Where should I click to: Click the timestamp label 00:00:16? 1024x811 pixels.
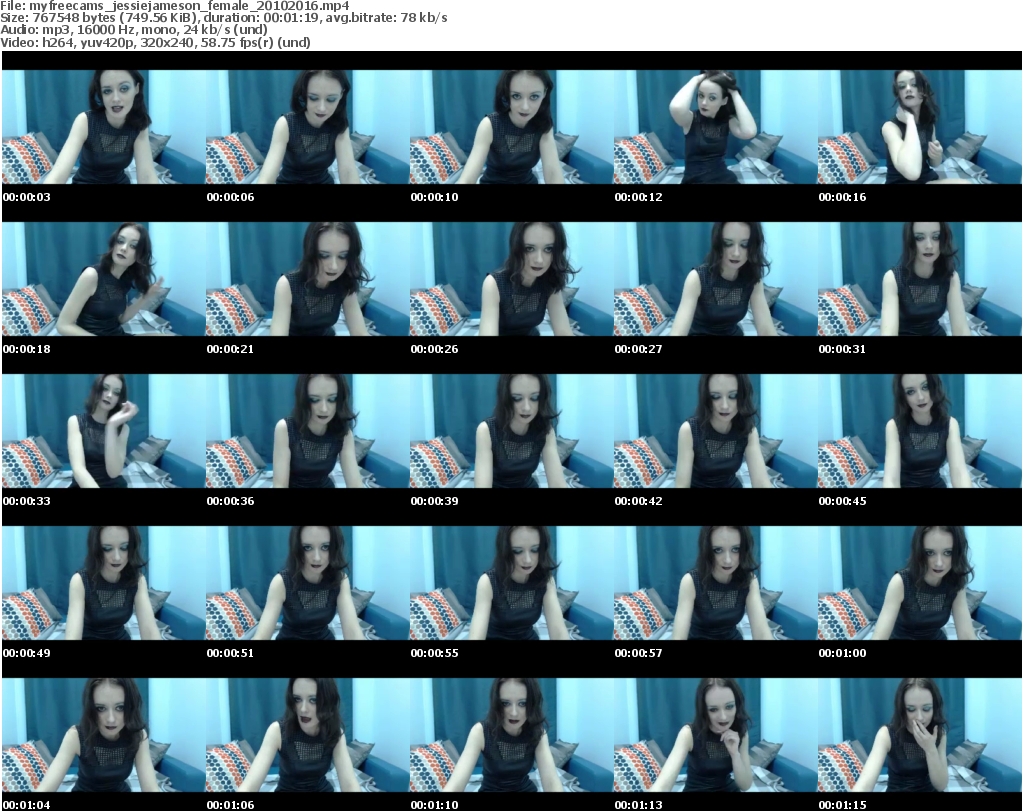[842, 197]
